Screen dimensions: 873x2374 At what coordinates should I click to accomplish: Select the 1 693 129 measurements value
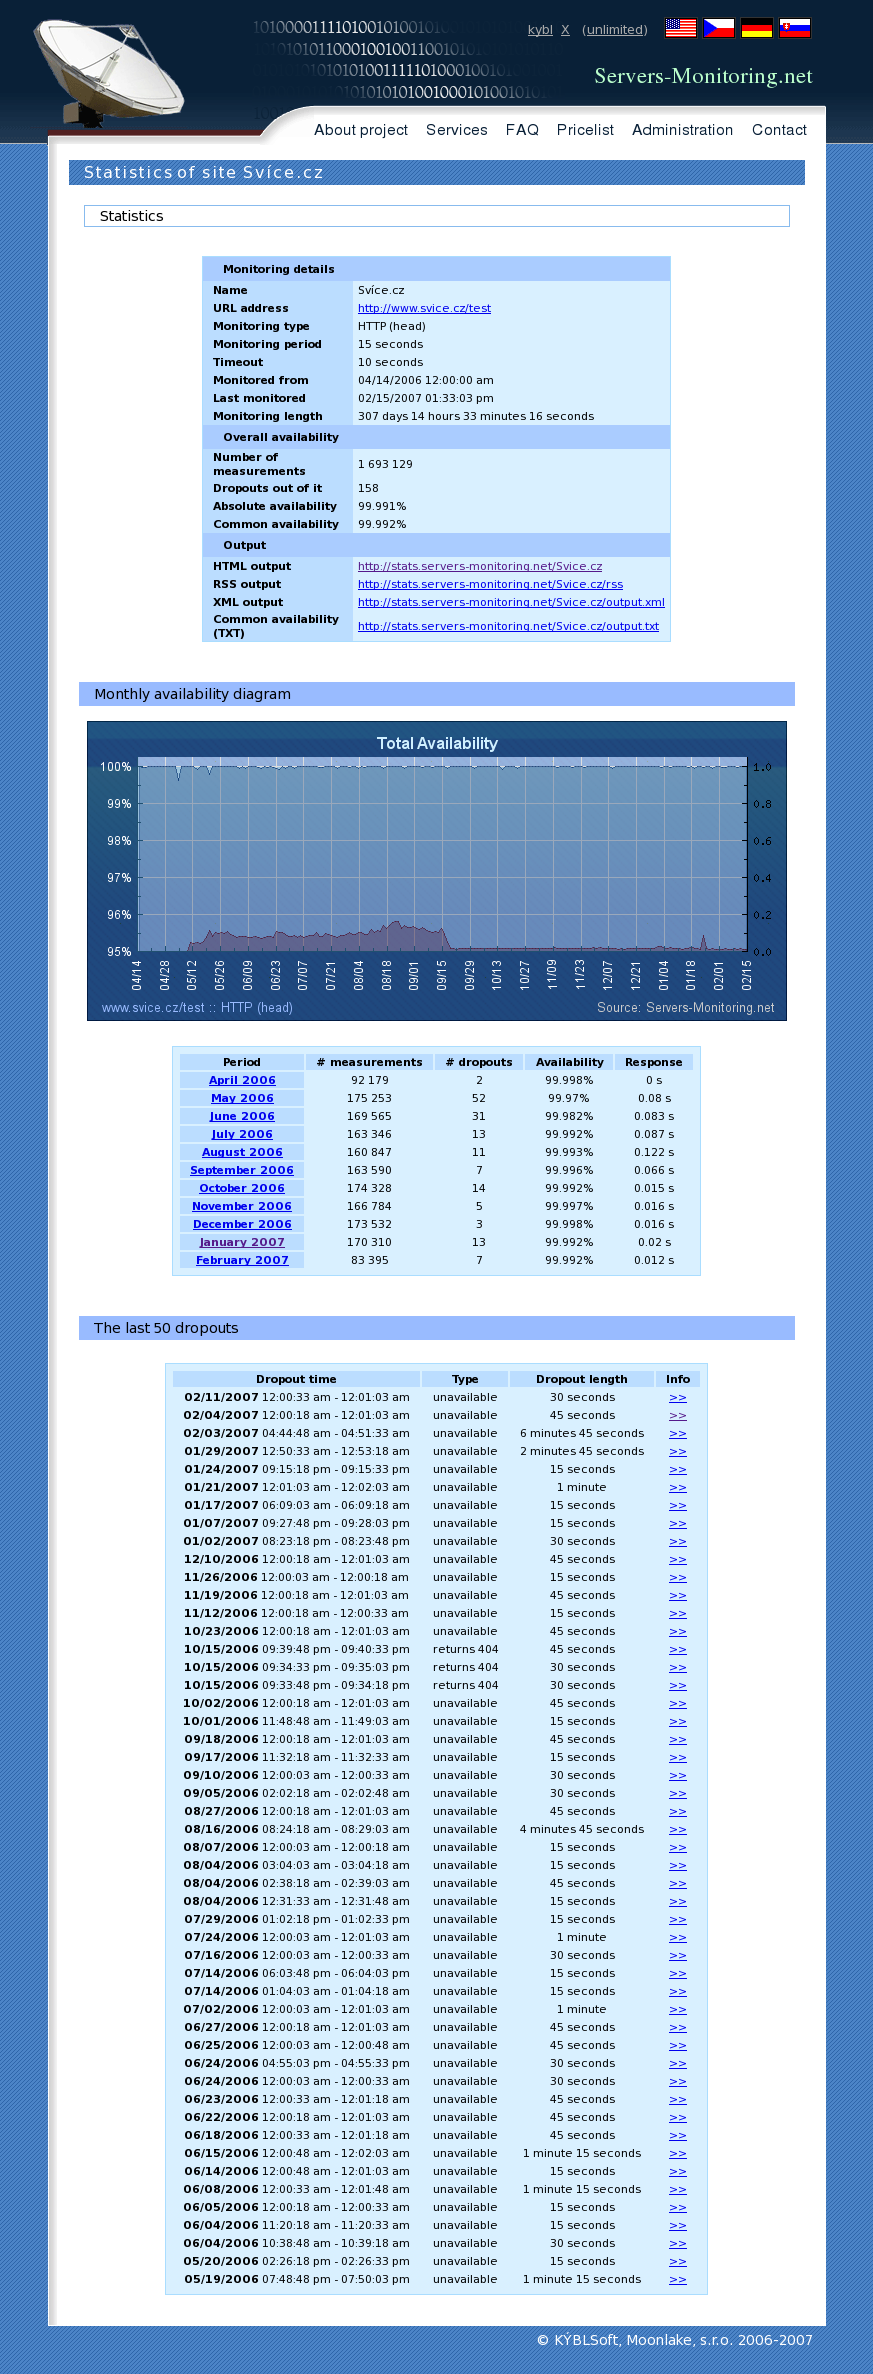385,464
